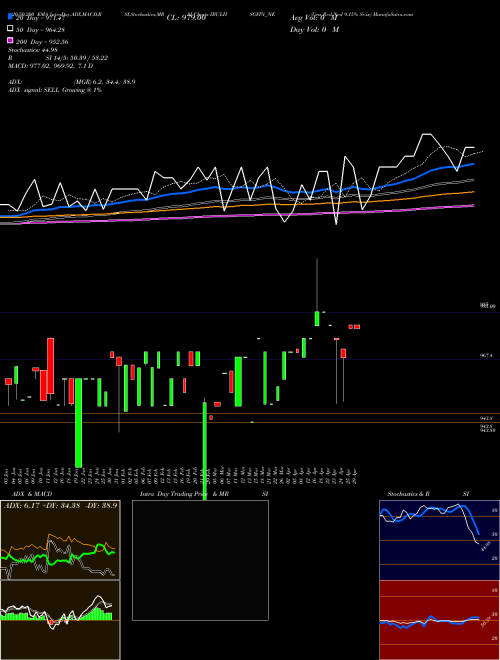The height and width of the screenshot is (660, 500).
Task: Click the 967.4 price level label
Action: pos(486,356)
